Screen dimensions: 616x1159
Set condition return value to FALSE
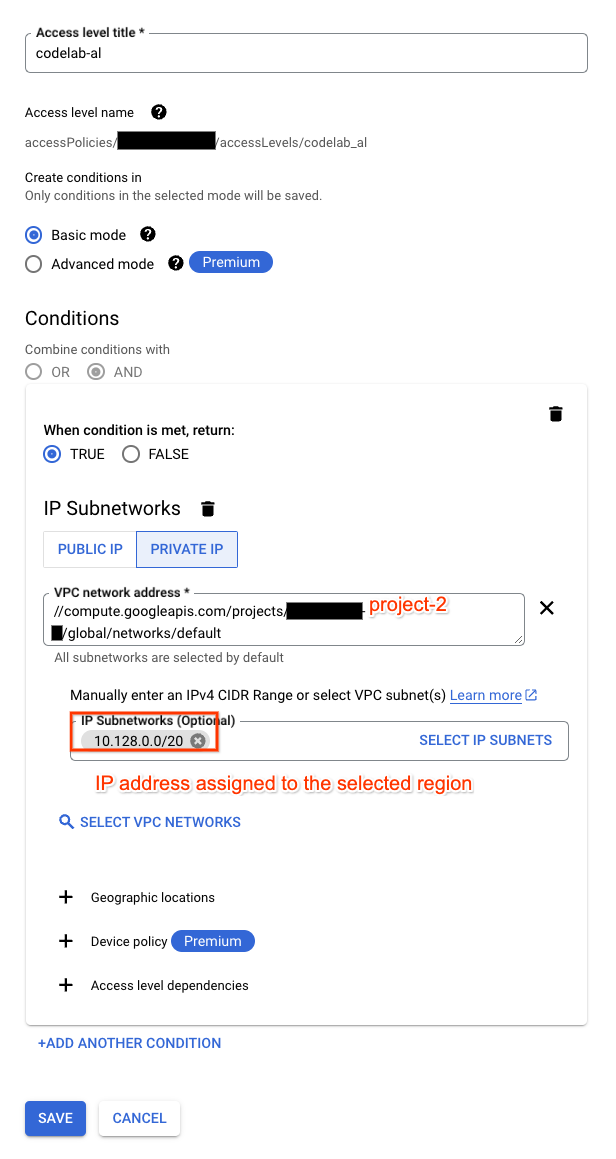[131, 454]
